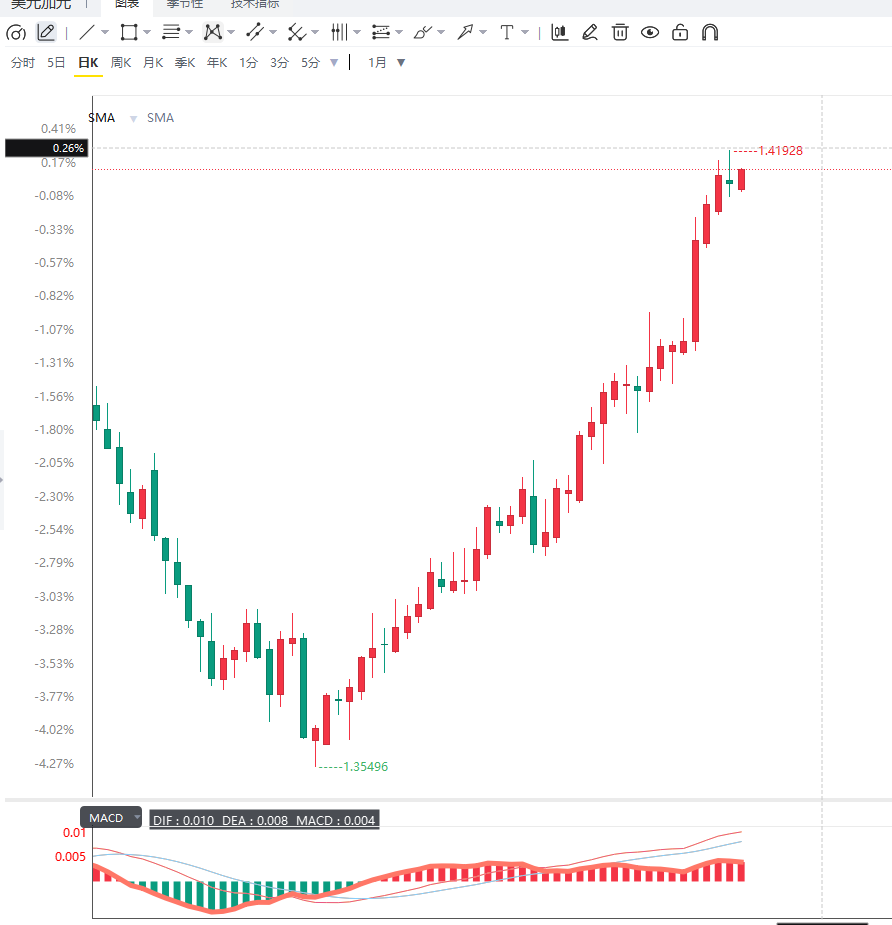Expand the channel line tool dropdown arrow

pos(273,32)
